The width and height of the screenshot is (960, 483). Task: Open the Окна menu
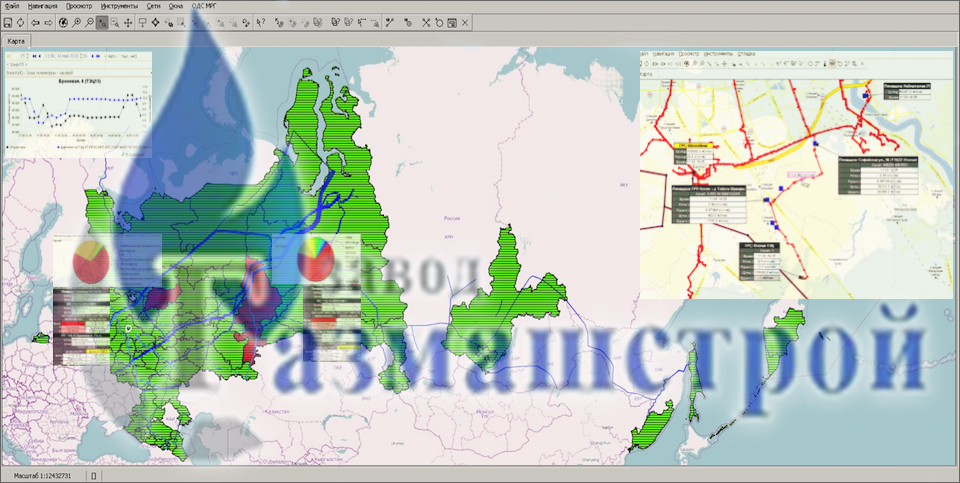pyautogui.click(x=176, y=6)
